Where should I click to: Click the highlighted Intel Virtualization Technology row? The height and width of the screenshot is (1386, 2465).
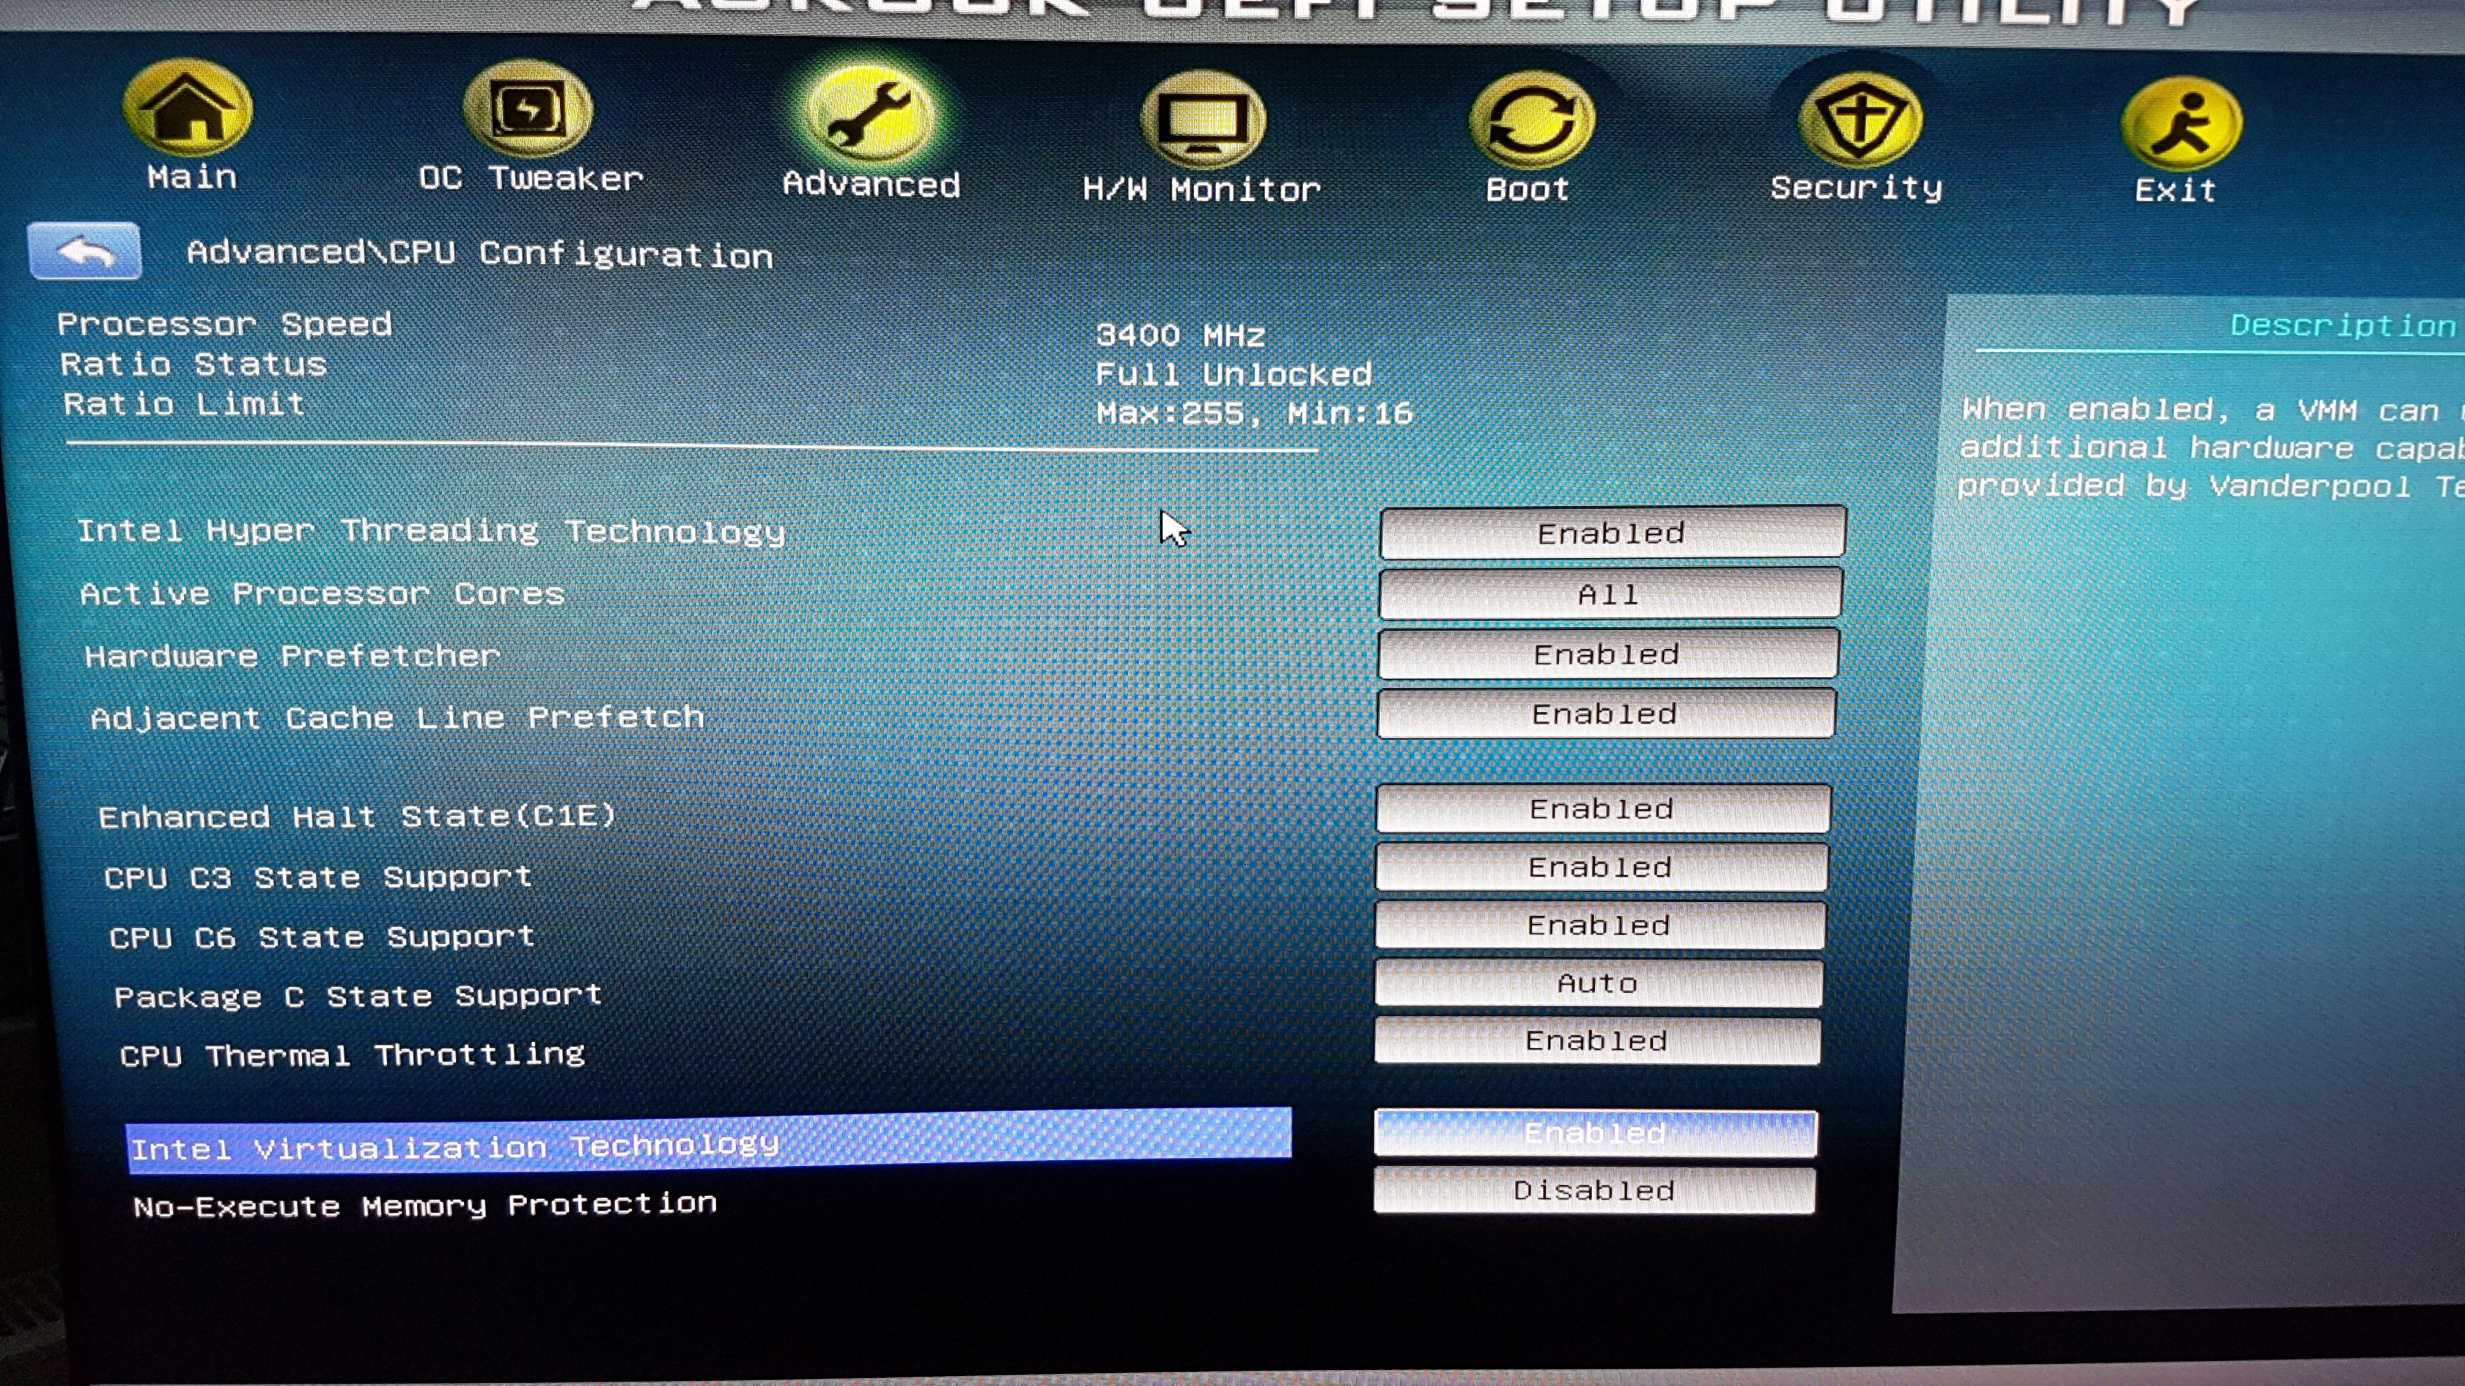(x=709, y=1140)
